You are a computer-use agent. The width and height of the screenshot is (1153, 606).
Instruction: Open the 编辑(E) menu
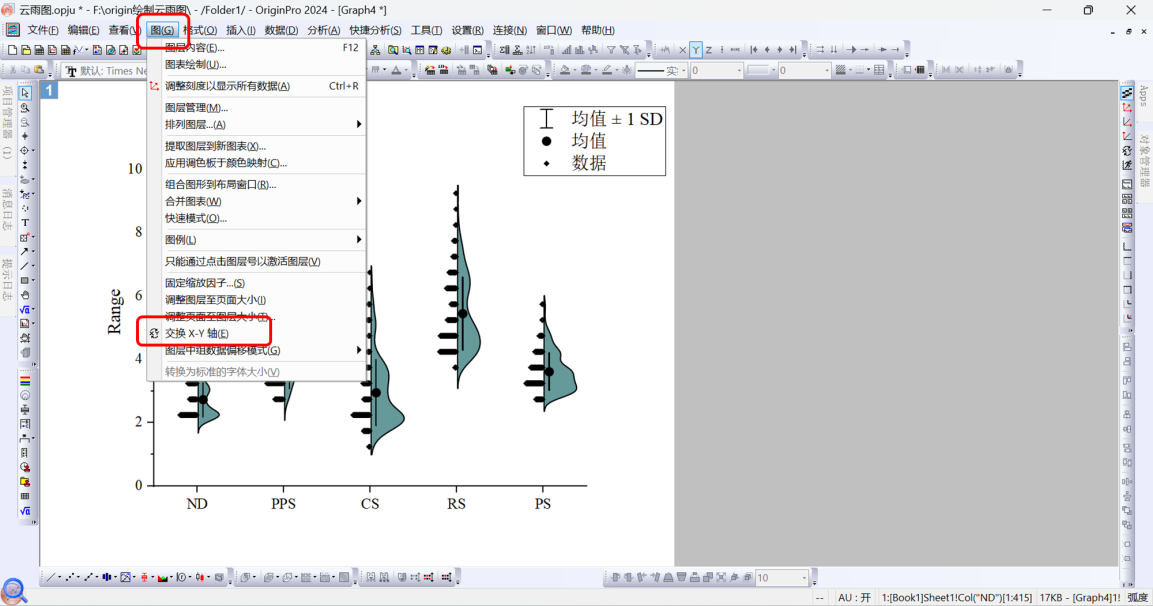click(83, 30)
